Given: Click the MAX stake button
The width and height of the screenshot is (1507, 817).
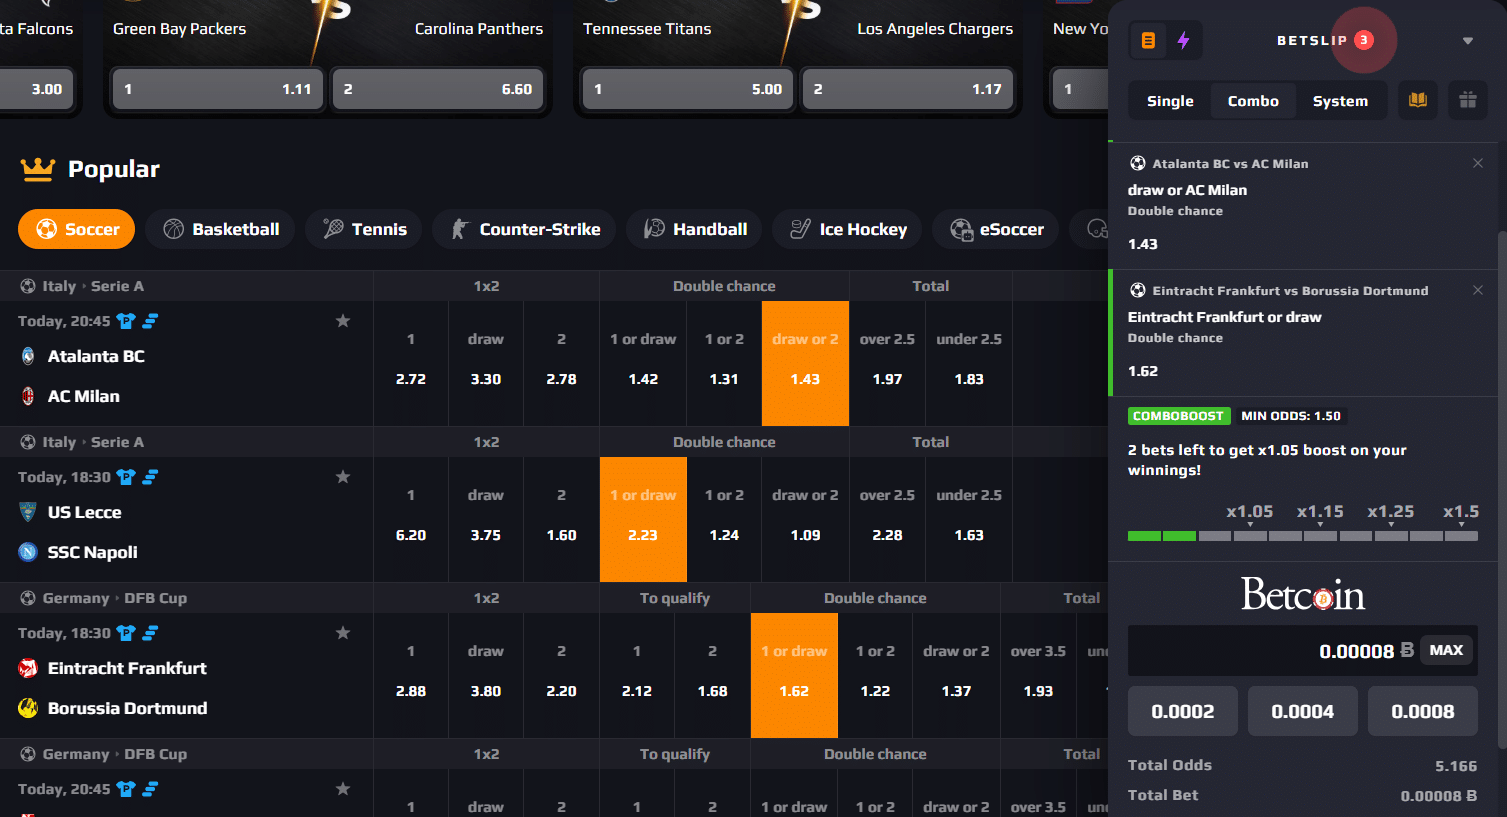Looking at the screenshot, I should point(1446,649).
